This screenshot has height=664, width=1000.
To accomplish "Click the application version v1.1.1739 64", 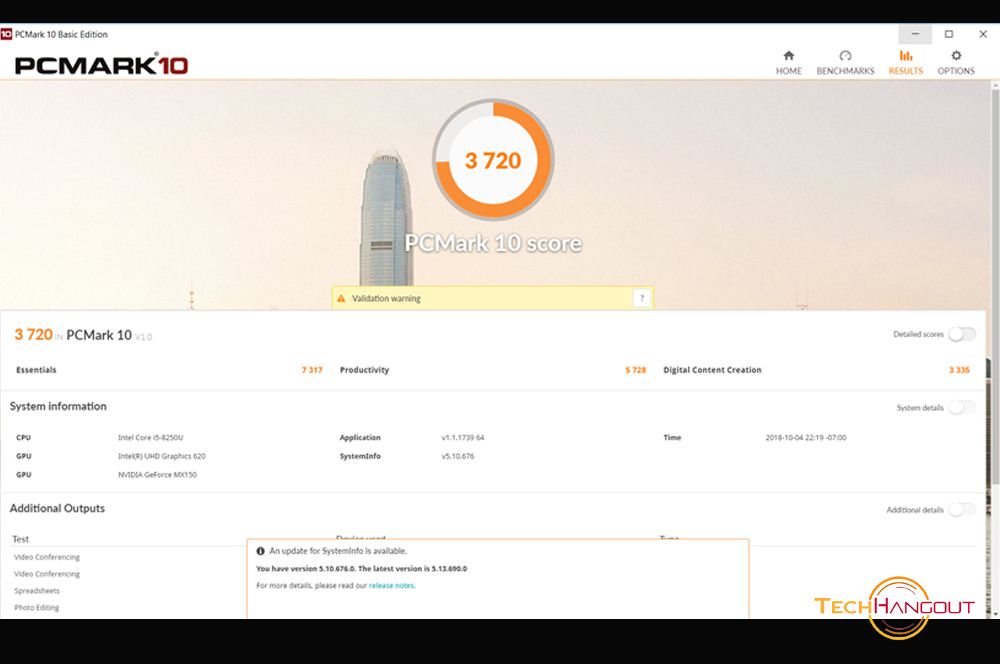I will pyautogui.click(x=463, y=438).
